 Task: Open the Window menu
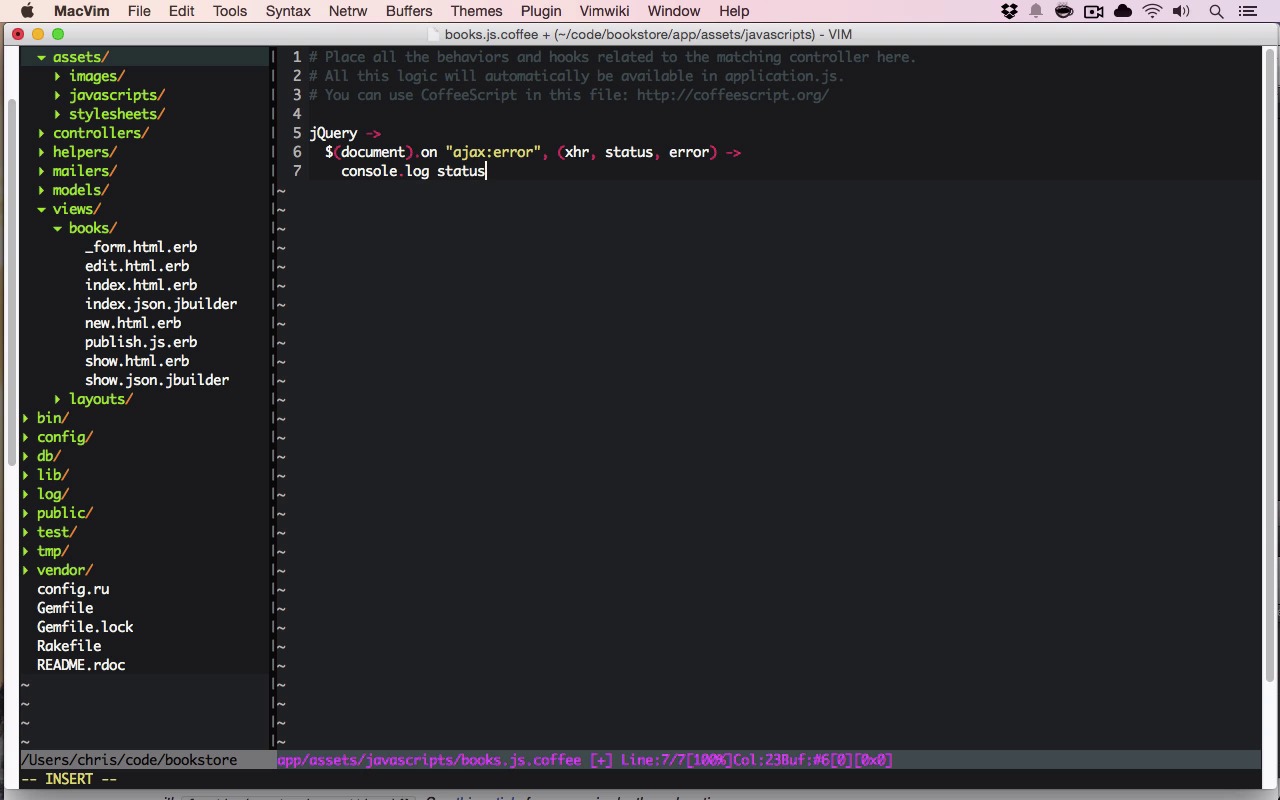(x=674, y=11)
